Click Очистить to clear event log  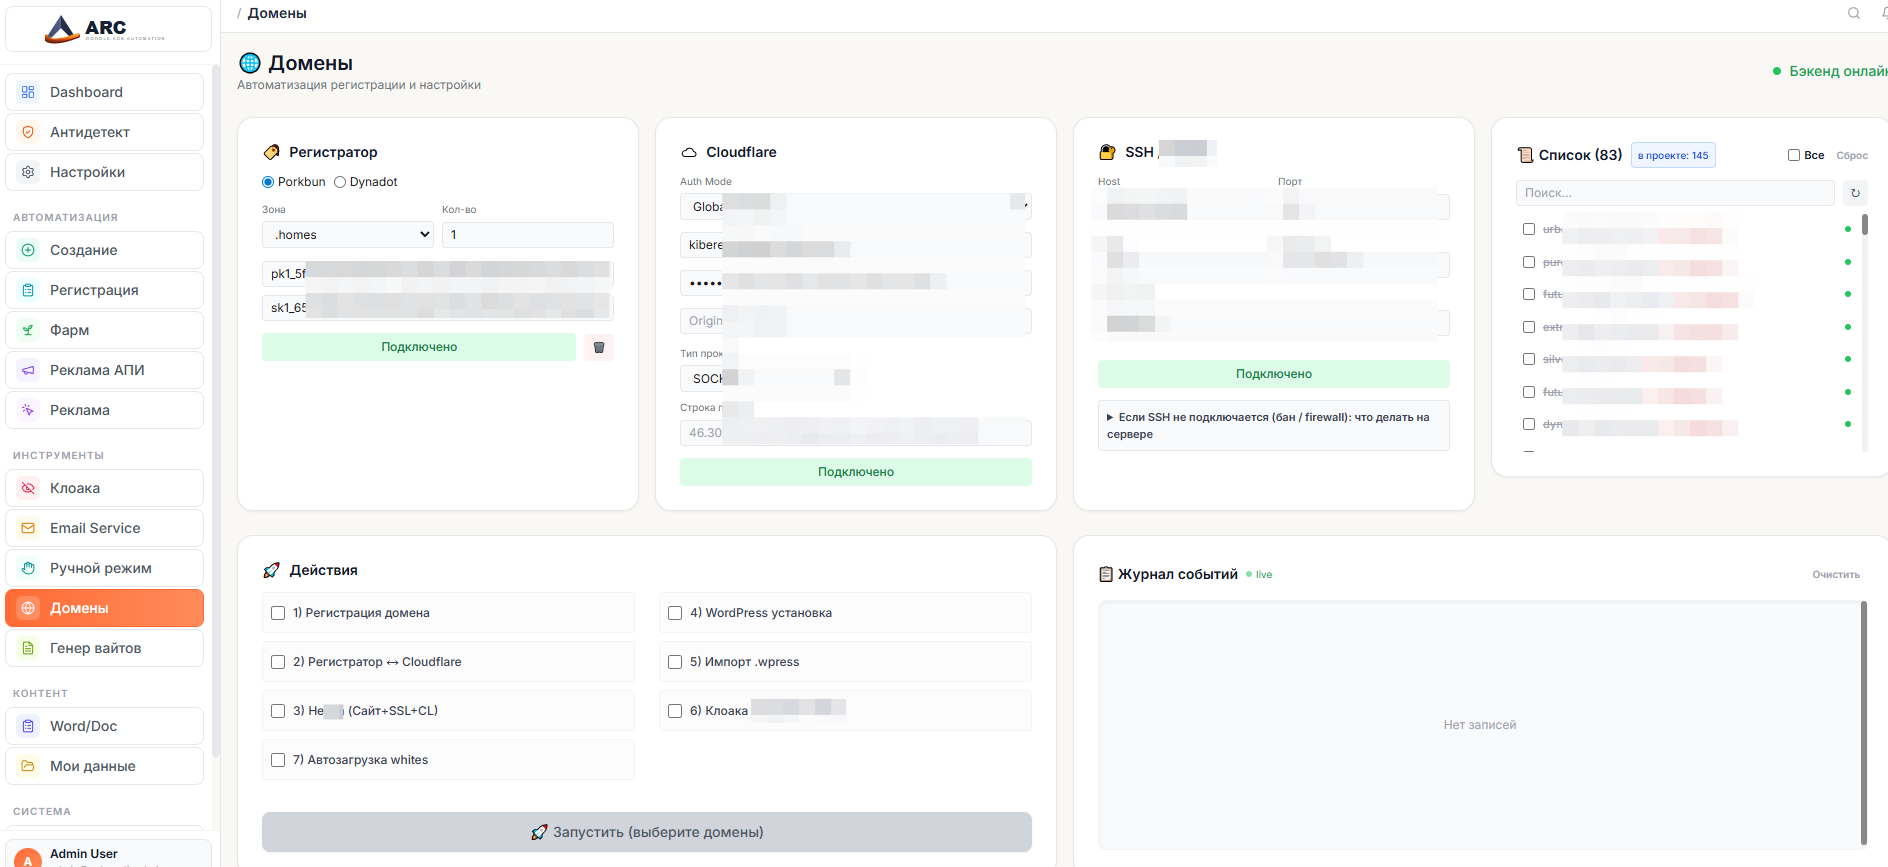click(1835, 575)
